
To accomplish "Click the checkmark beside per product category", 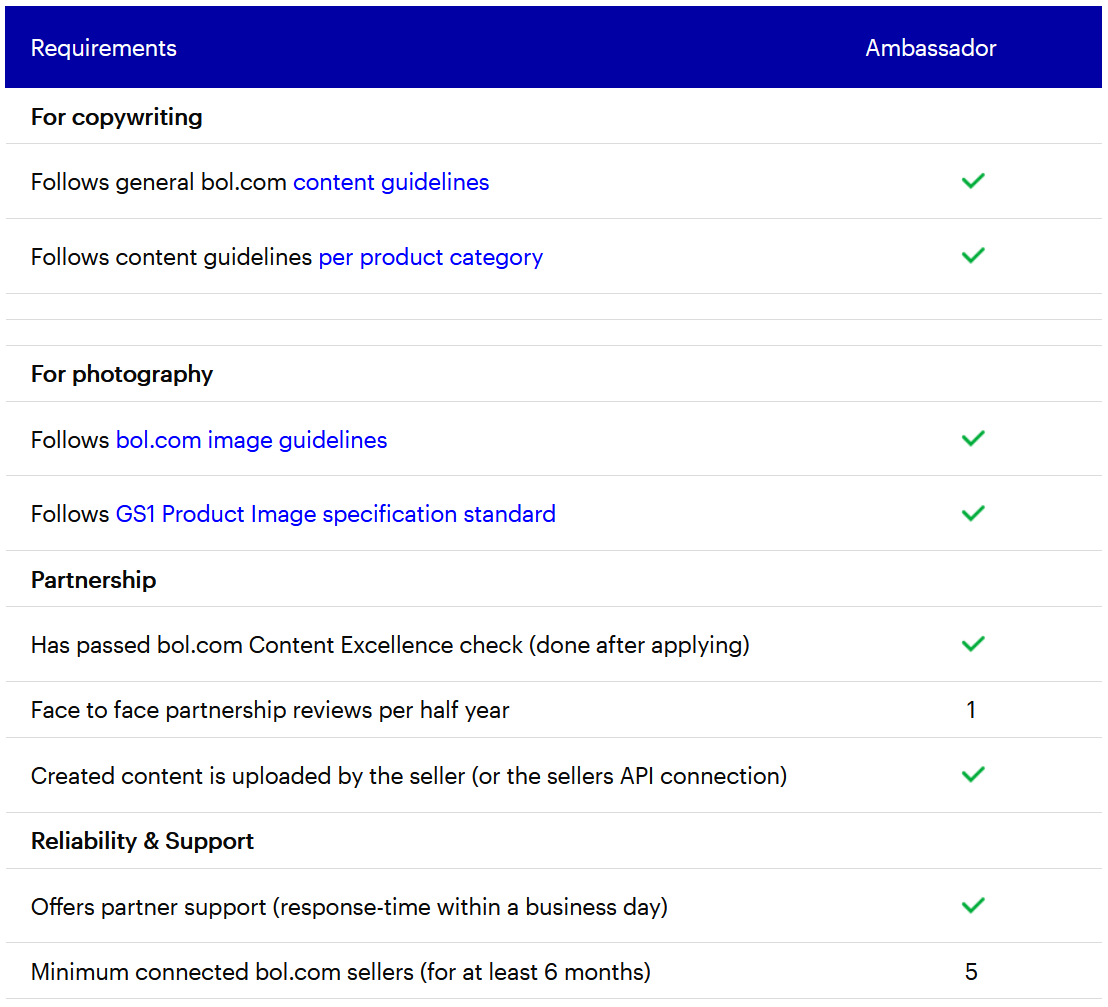I will (972, 256).
